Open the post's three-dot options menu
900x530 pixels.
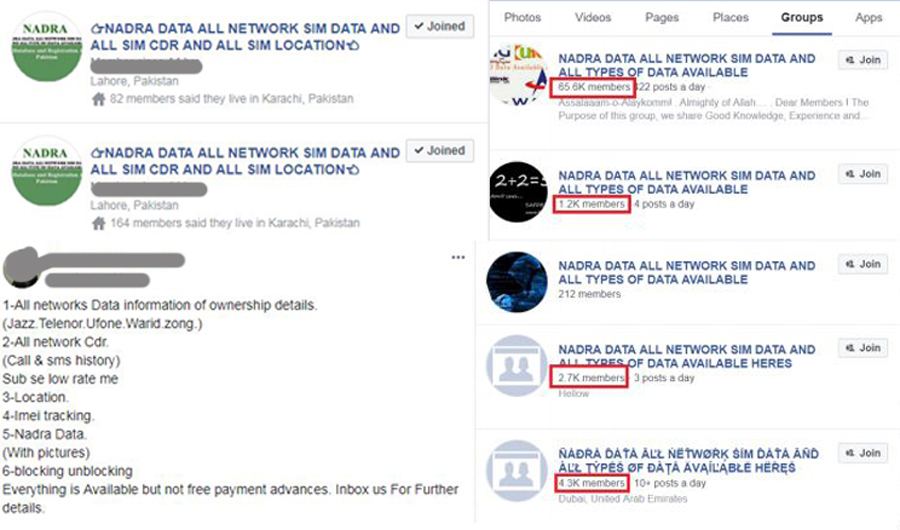click(458, 257)
